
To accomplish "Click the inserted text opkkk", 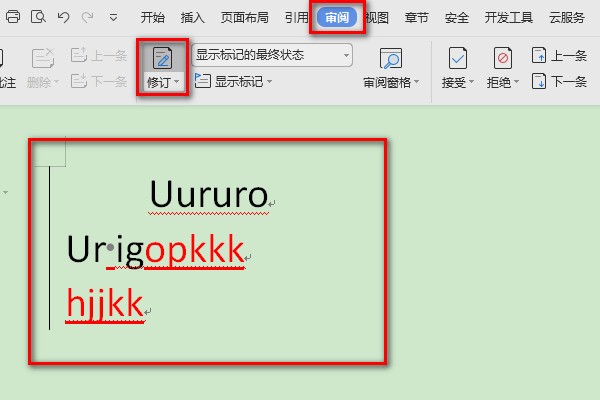I will click(x=194, y=250).
